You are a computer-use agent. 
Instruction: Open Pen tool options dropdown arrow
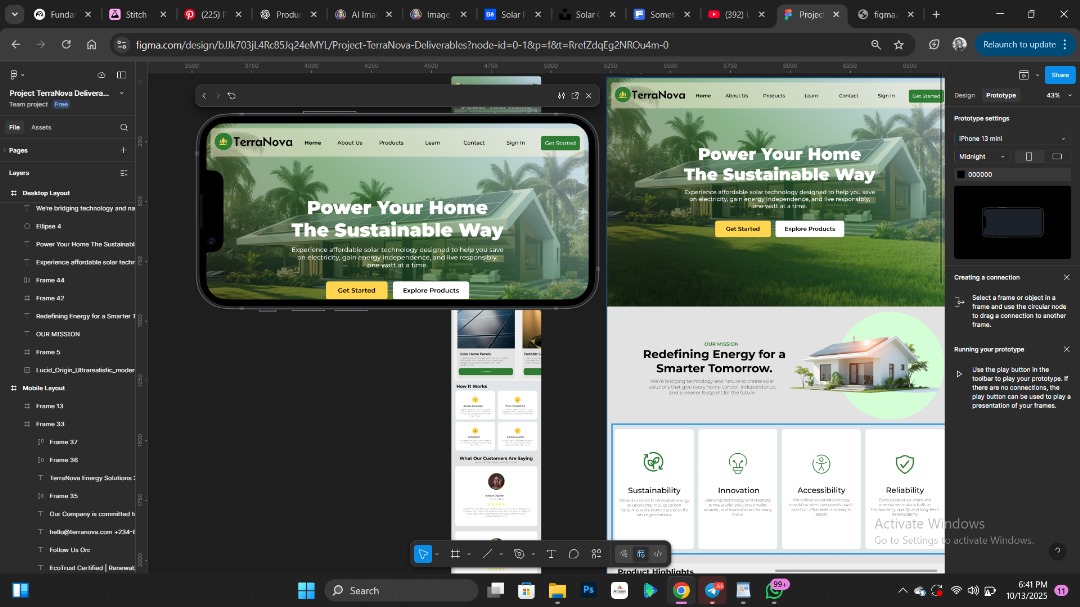coord(533,555)
